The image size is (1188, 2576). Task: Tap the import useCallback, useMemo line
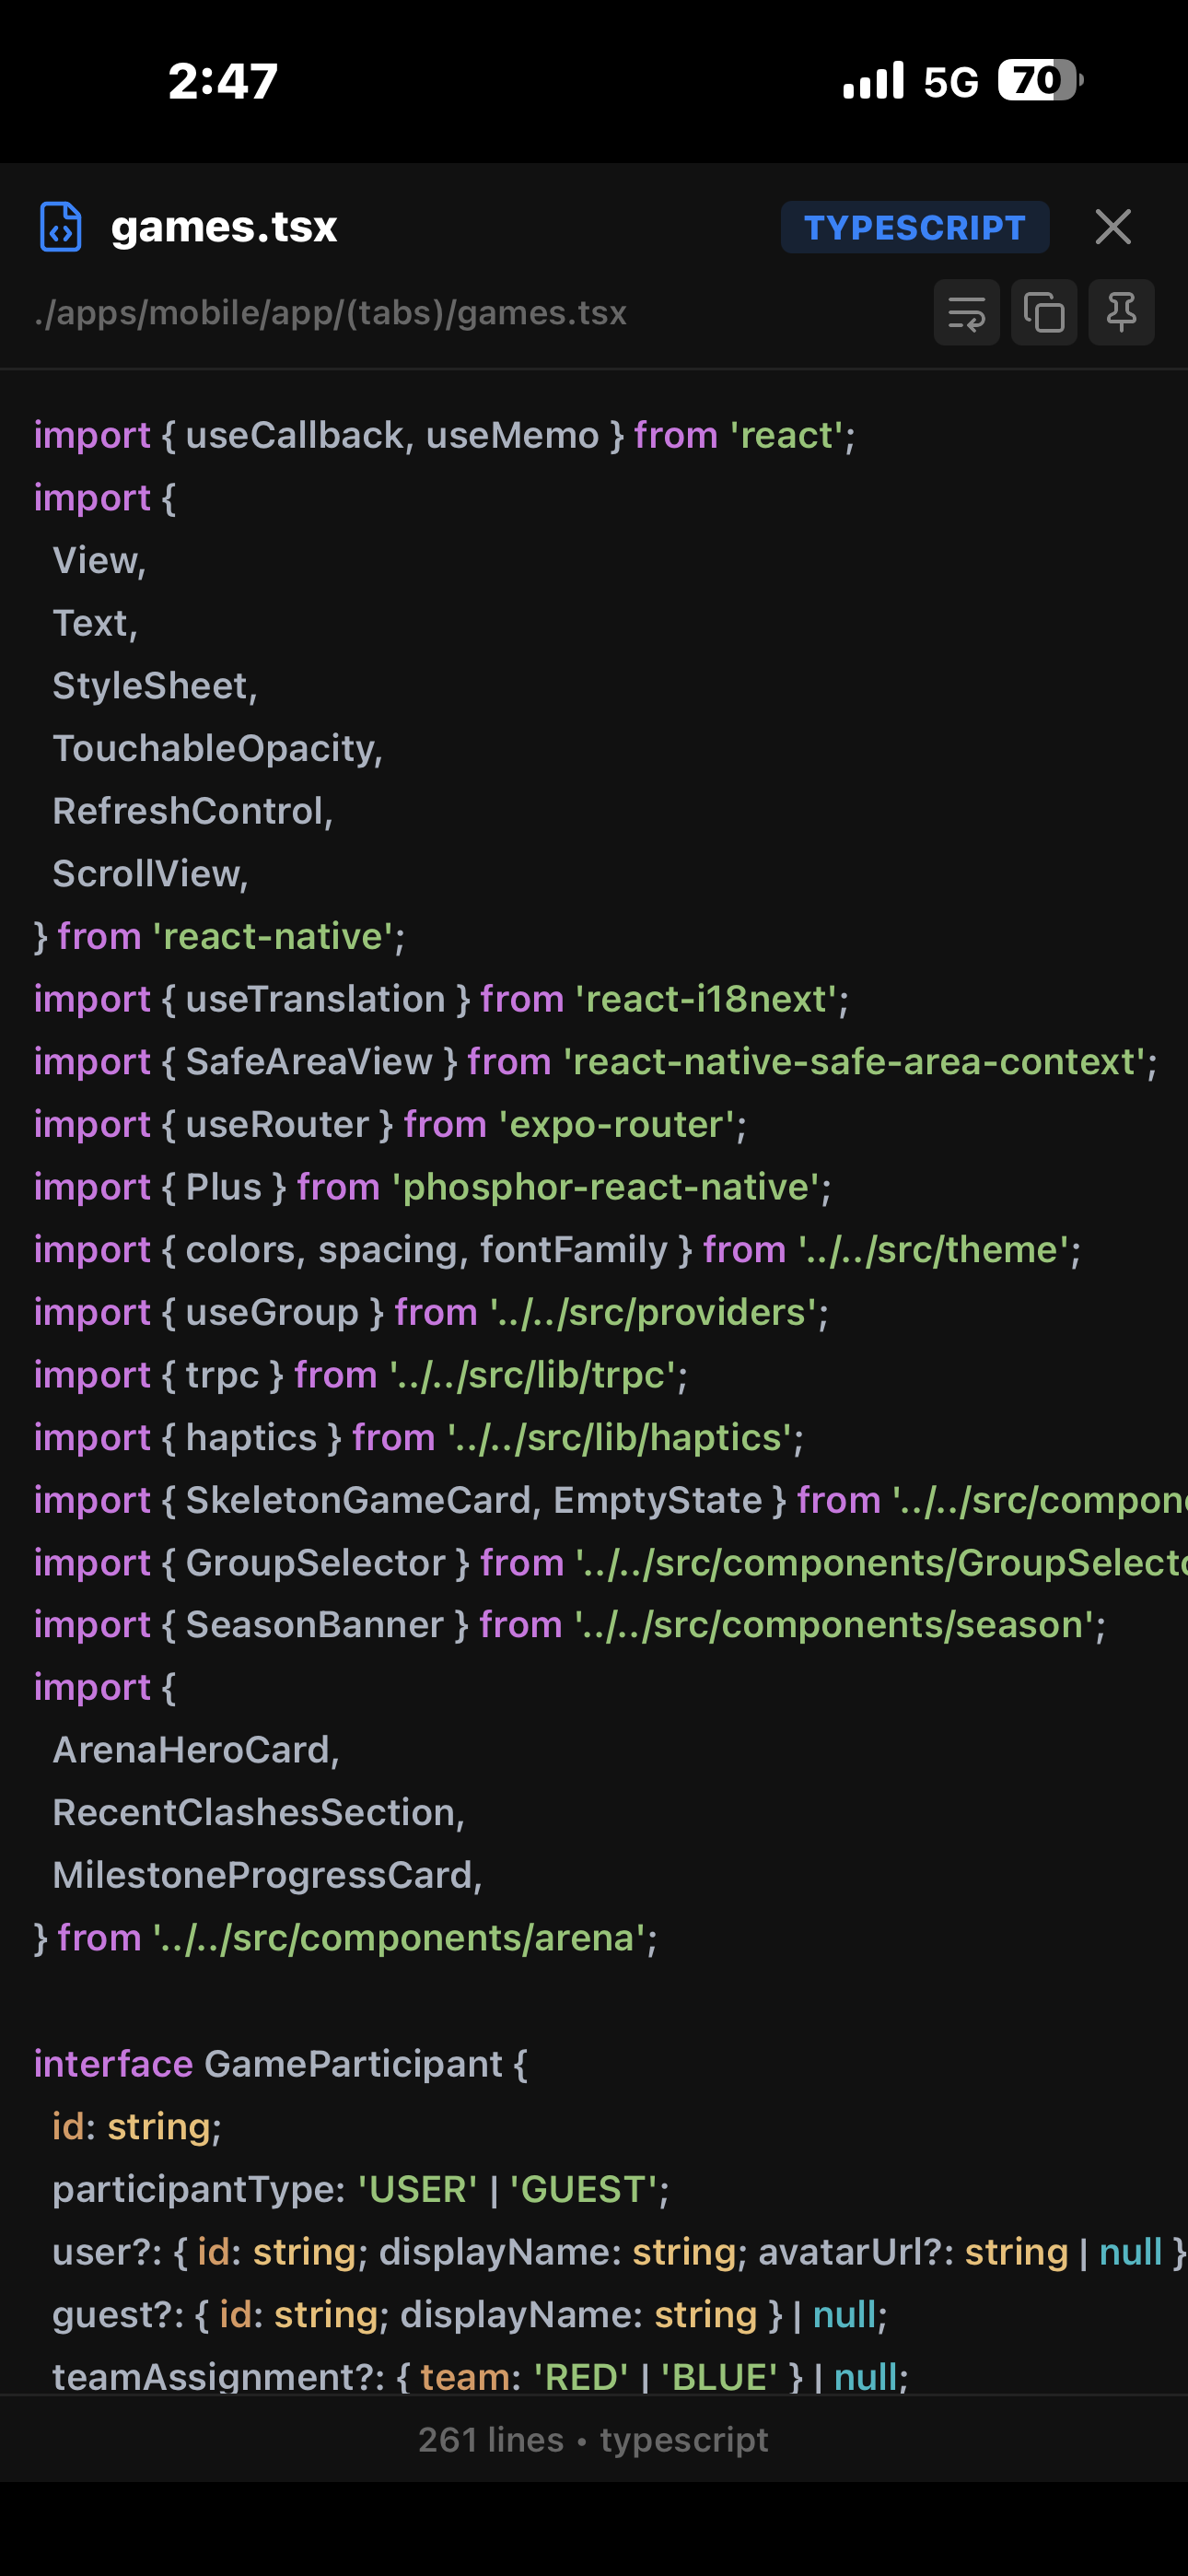pos(444,435)
